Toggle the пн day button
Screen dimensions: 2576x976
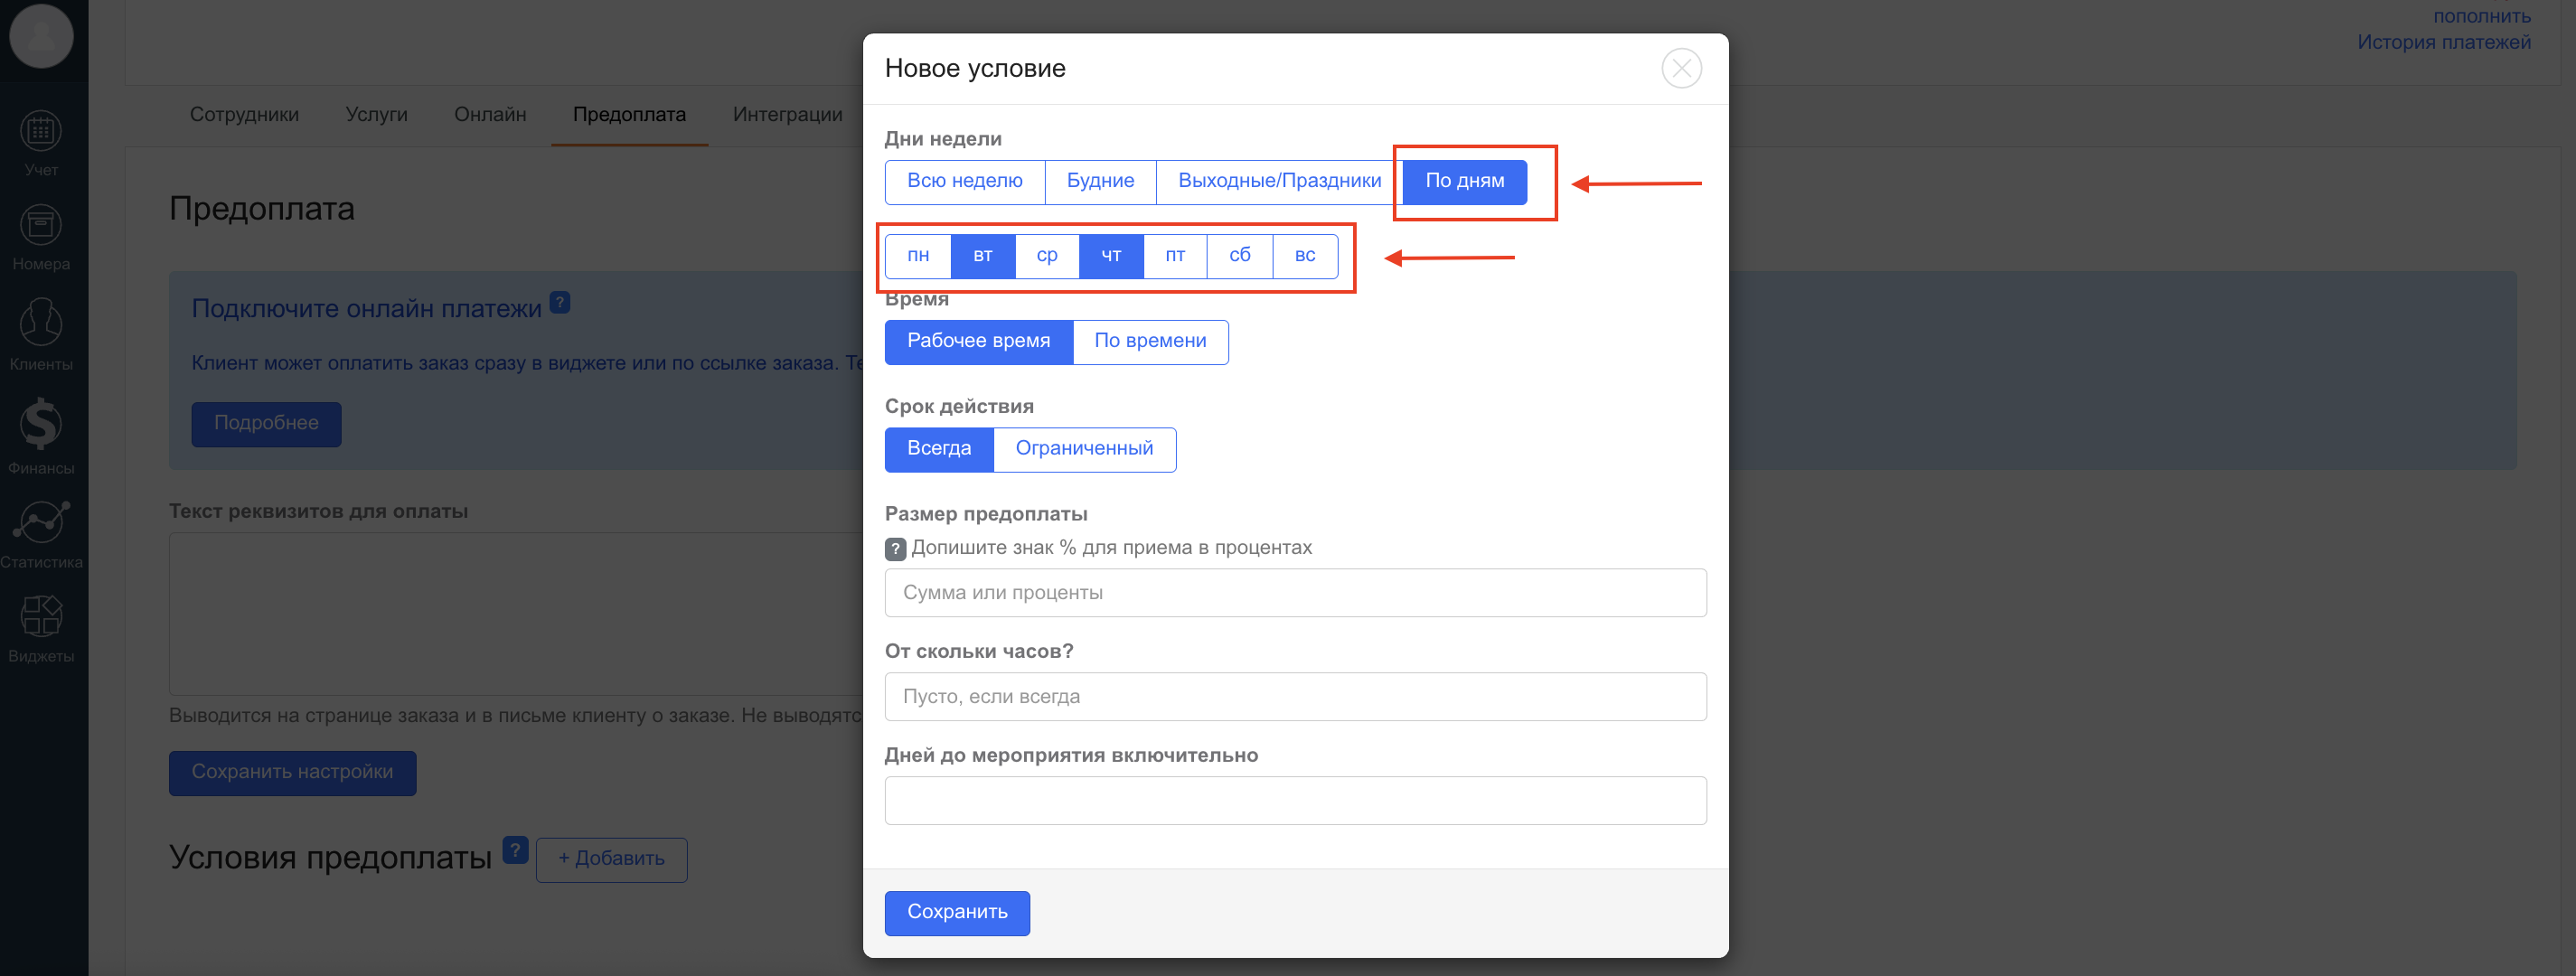pyautogui.click(x=917, y=256)
